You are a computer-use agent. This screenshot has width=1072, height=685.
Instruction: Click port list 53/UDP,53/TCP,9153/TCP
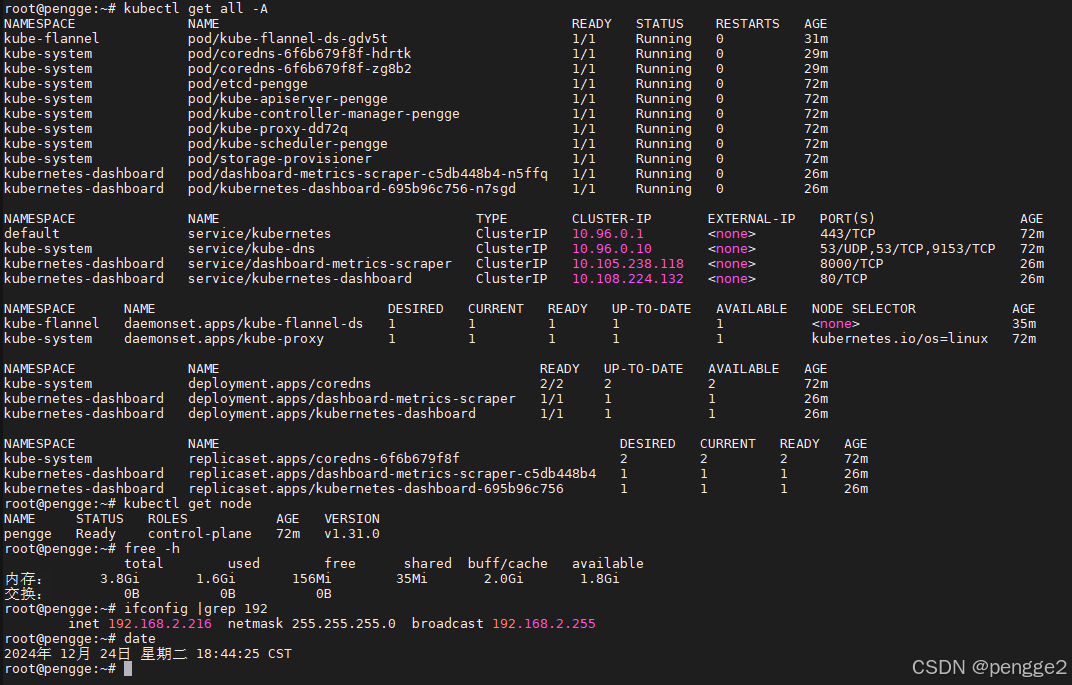point(908,249)
